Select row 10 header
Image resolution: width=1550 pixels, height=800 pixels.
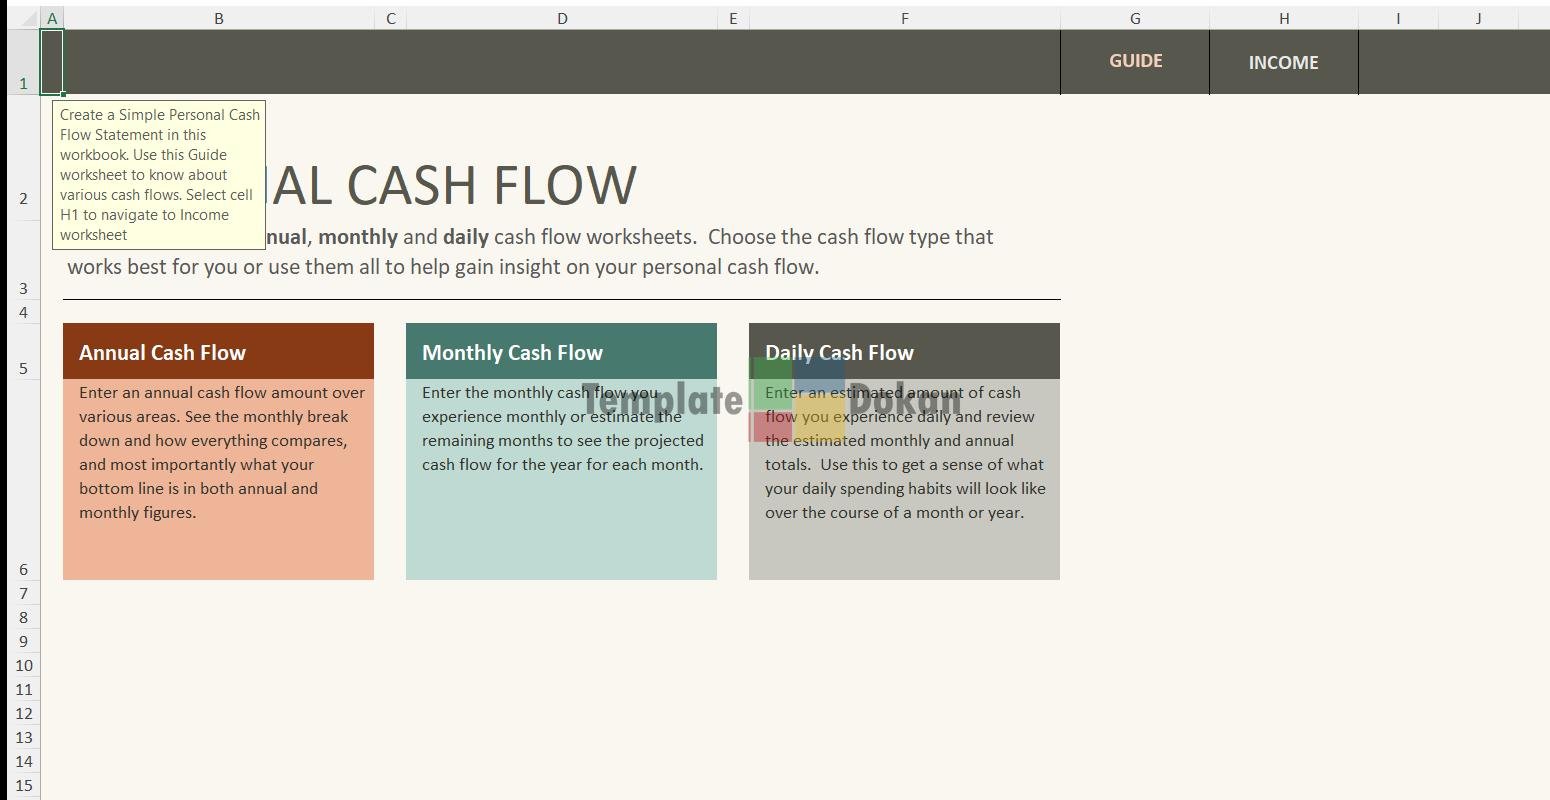point(22,665)
